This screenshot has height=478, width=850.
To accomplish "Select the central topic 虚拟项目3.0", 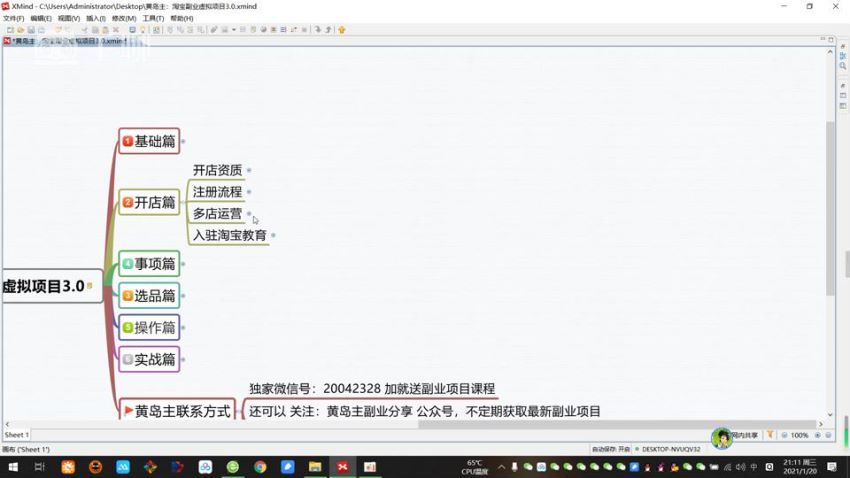I will (52, 286).
